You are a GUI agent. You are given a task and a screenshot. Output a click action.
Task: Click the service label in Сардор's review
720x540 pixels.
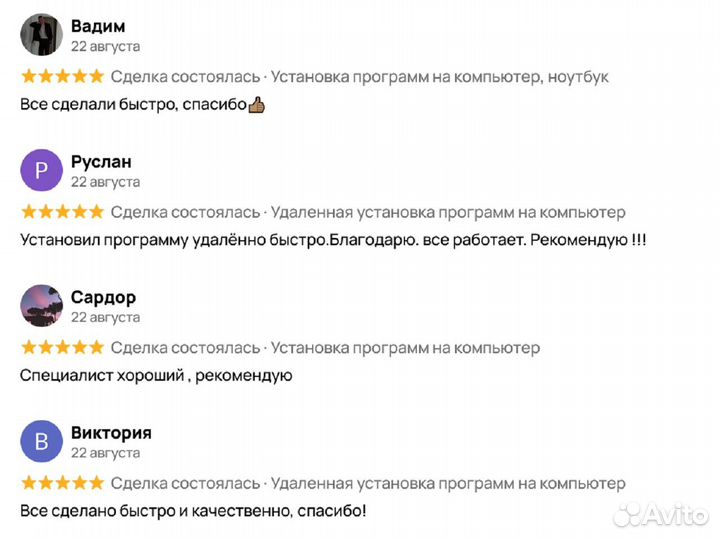point(405,348)
